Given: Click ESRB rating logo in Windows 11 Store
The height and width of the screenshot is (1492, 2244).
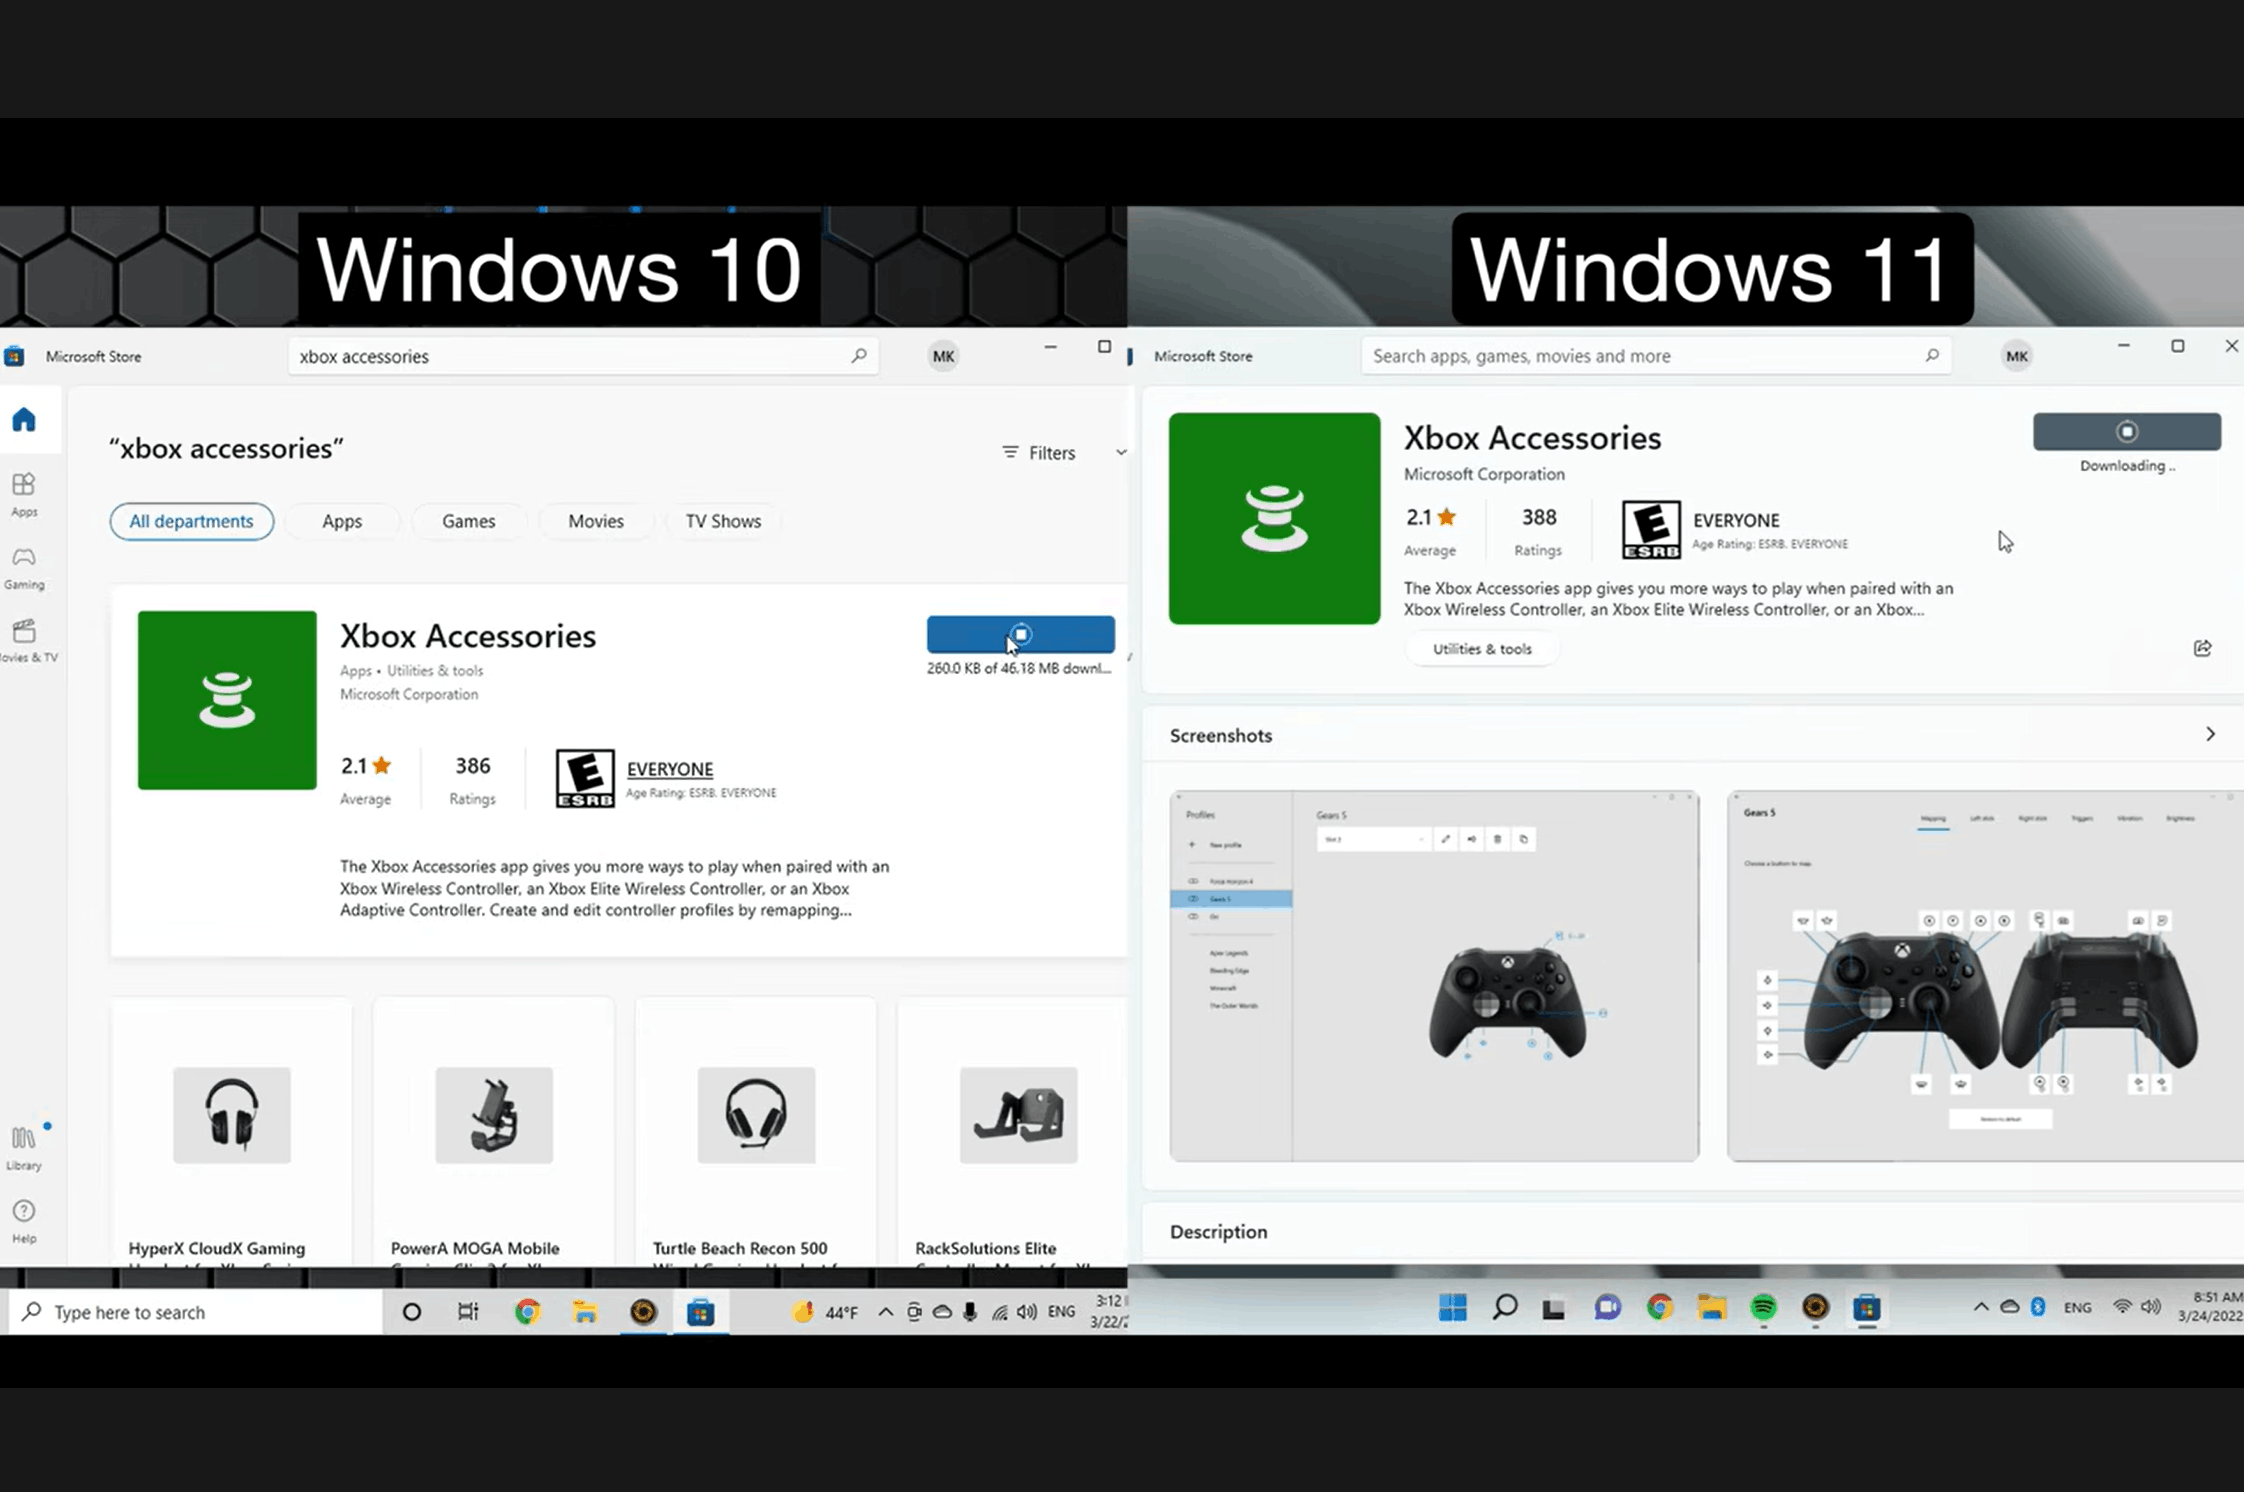Looking at the screenshot, I should point(1651,530).
